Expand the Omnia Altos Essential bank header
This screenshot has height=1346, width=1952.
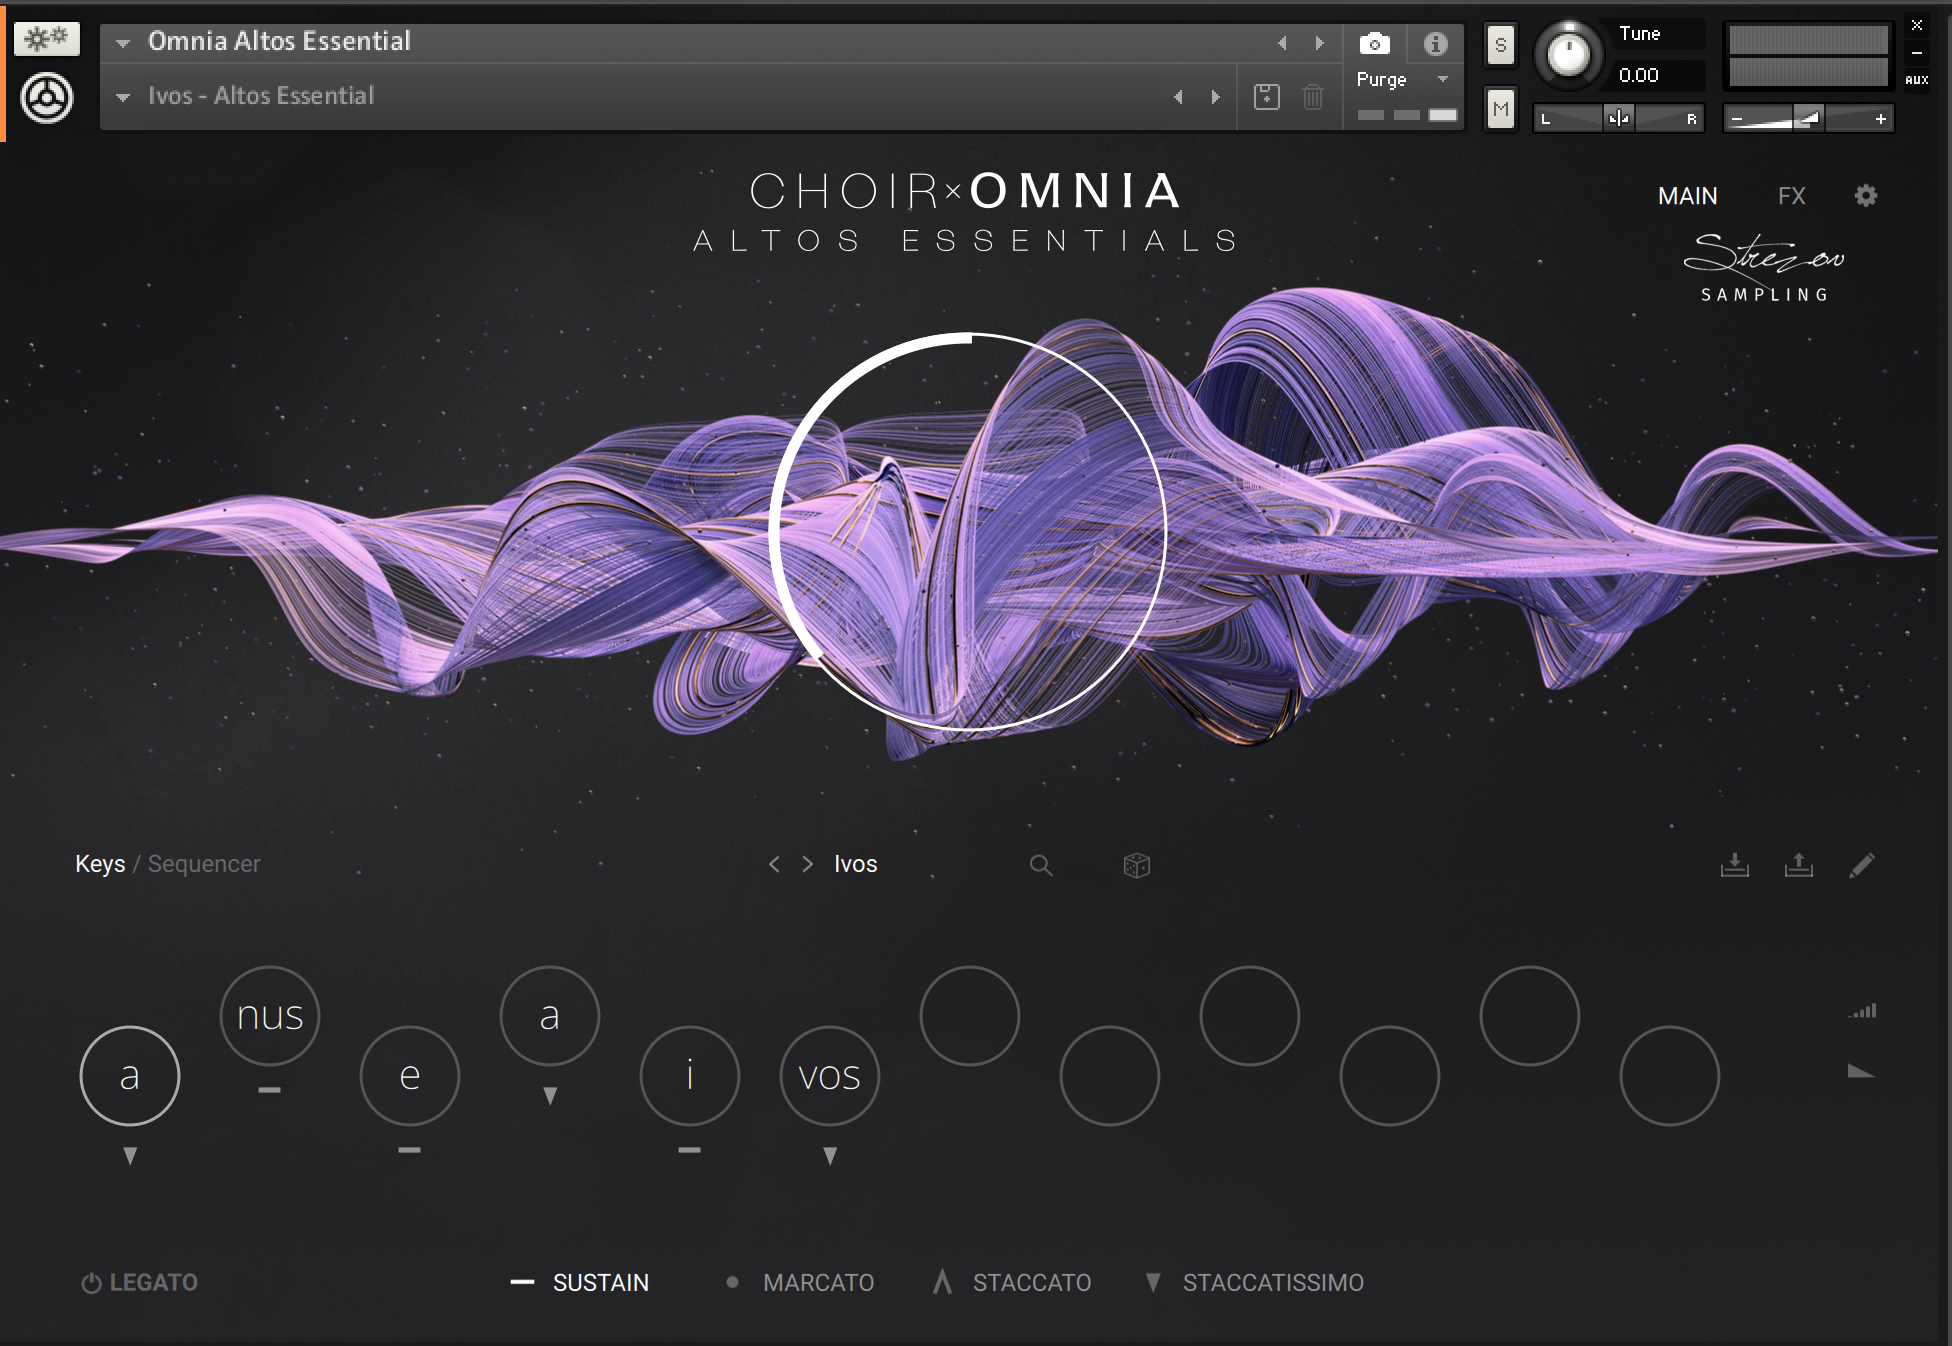coord(121,43)
